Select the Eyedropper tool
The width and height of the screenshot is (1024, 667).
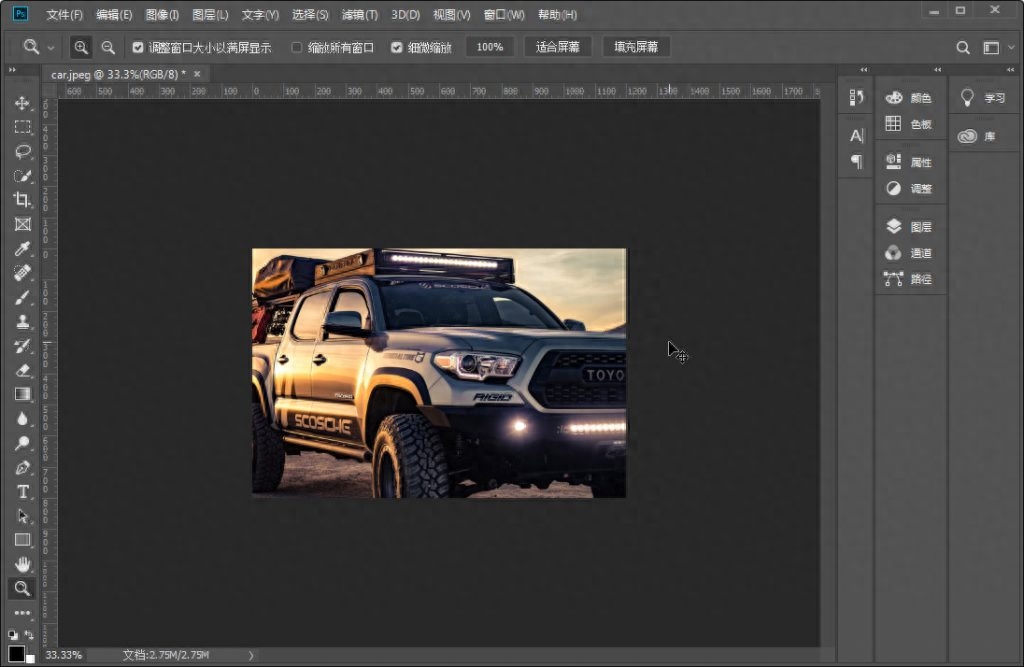(22, 248)
